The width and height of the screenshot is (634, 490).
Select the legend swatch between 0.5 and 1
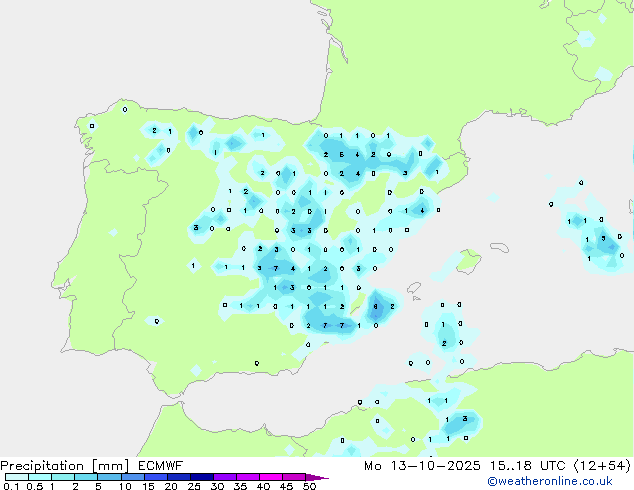tap(40, 477)
